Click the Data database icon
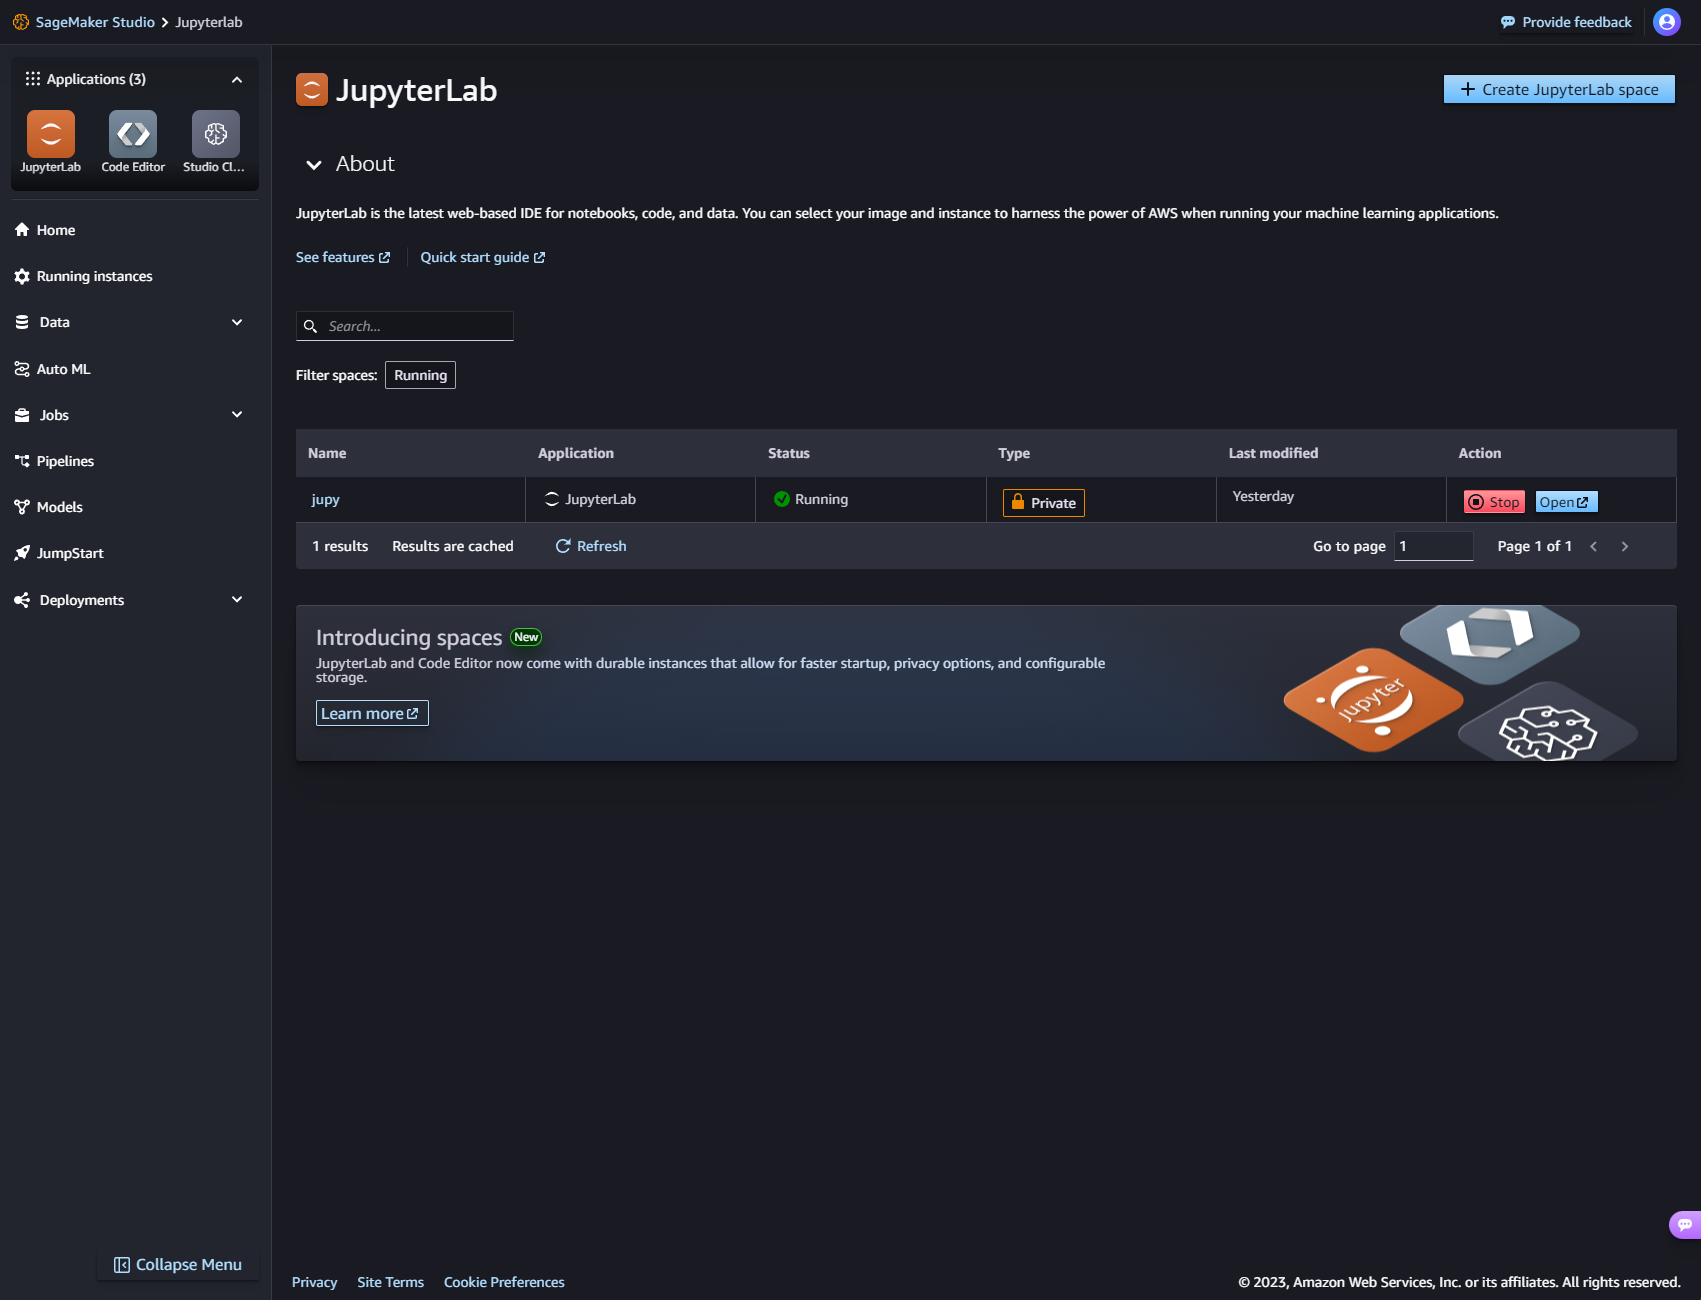The width and height of the screenshot is (1701, 1300). (x=22, y=322)
